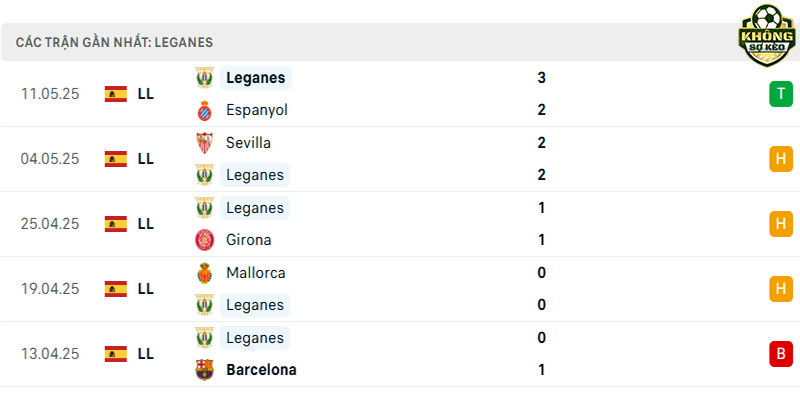Click the Espanyol club crest
The image size is (800, 400).
pyautogui.click(x=205, y=110)
